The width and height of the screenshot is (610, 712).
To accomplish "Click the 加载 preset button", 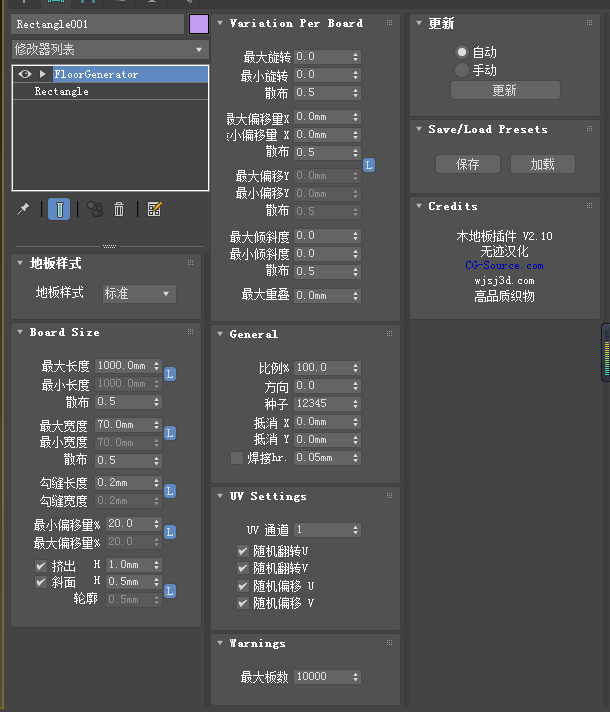I will (x=543, y=164).
